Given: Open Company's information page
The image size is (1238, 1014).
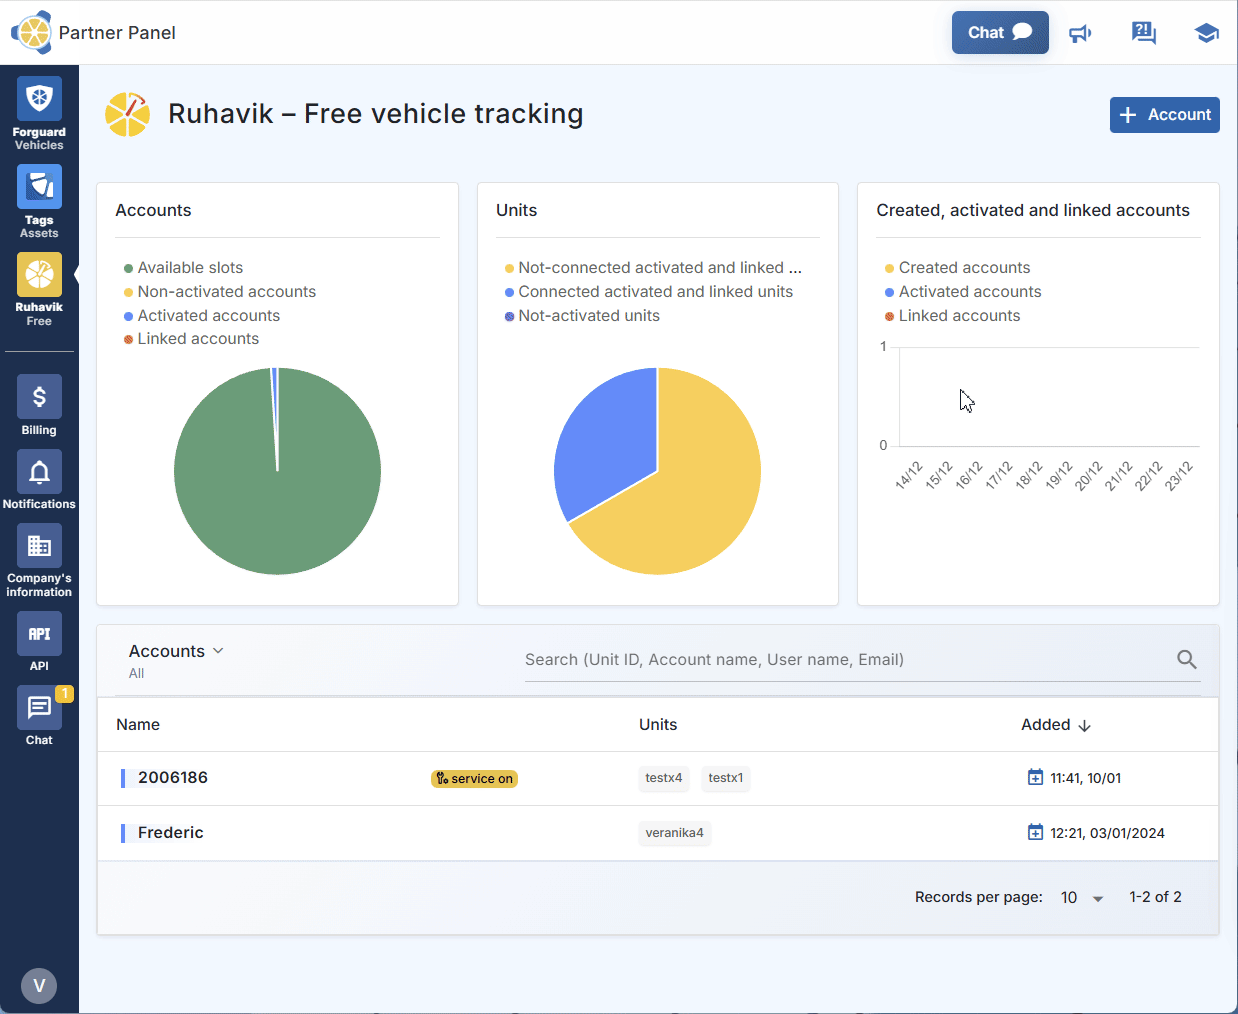Looking at the screenshot, I should click(39, 560).
